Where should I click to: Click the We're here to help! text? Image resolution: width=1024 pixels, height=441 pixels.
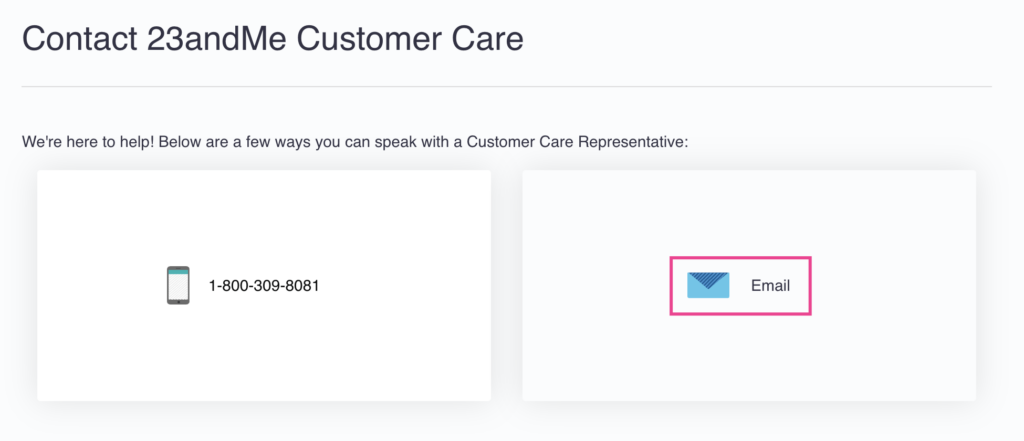[88, 142]
